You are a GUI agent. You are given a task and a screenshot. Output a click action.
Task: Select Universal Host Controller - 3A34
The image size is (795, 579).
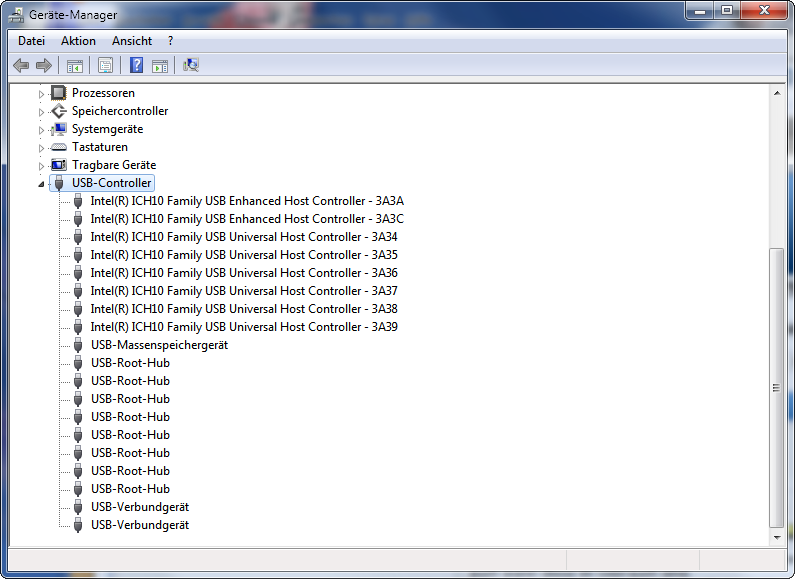point(244,237)
